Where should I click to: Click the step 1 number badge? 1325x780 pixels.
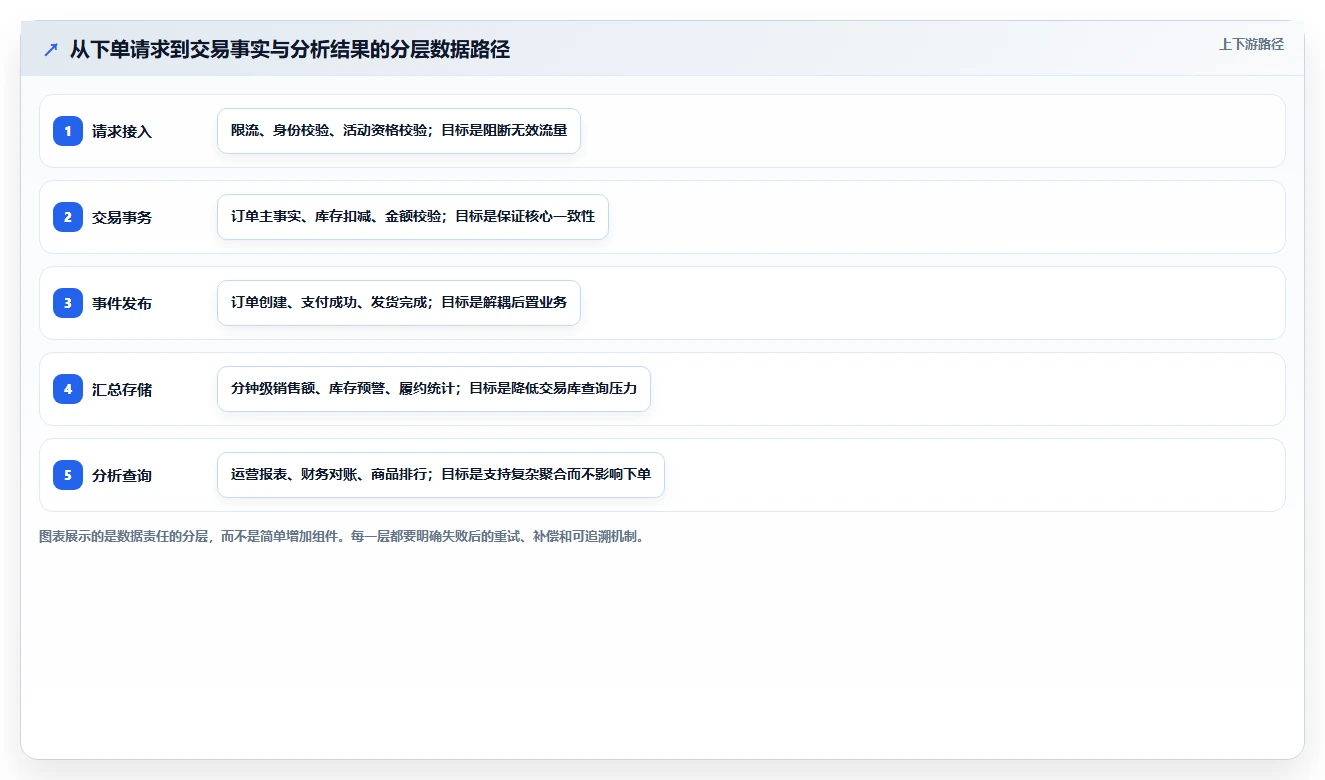(x=68, y=131)
